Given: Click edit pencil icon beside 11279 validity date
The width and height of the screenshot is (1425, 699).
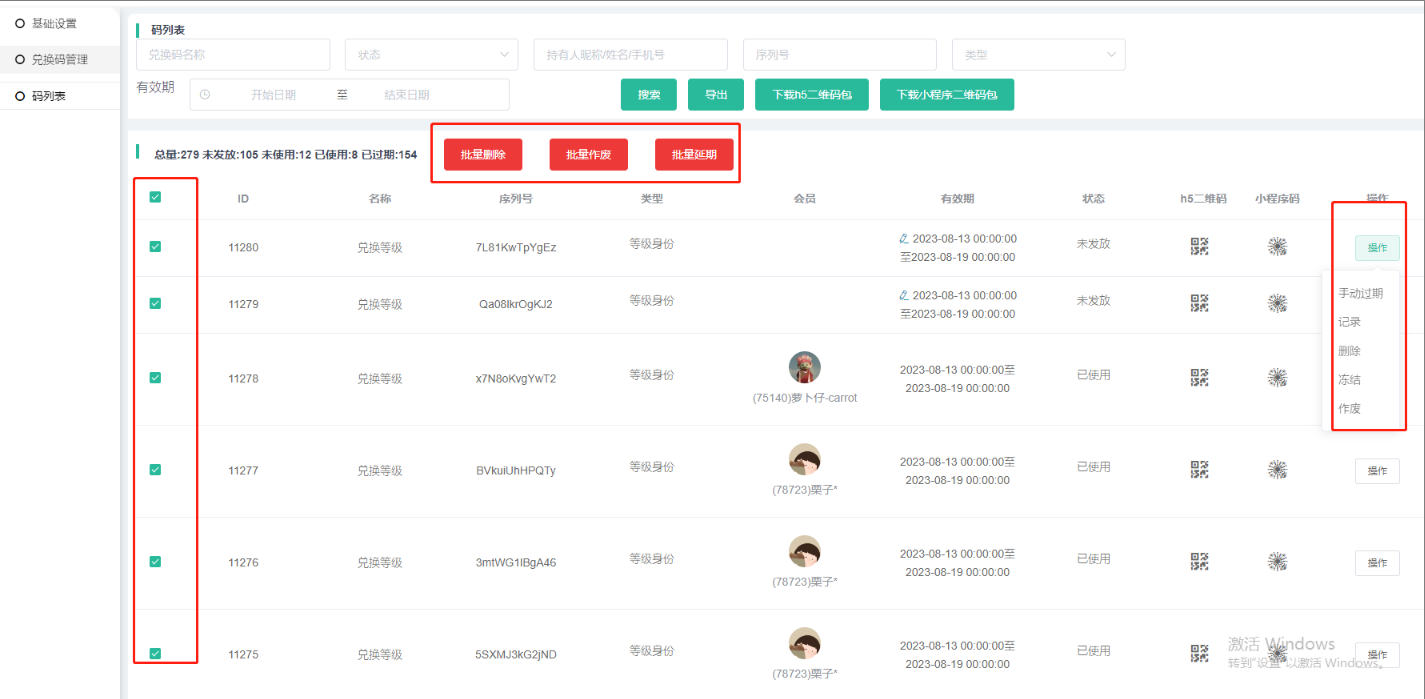Looking at the screenshot, I should pos(904,296).
